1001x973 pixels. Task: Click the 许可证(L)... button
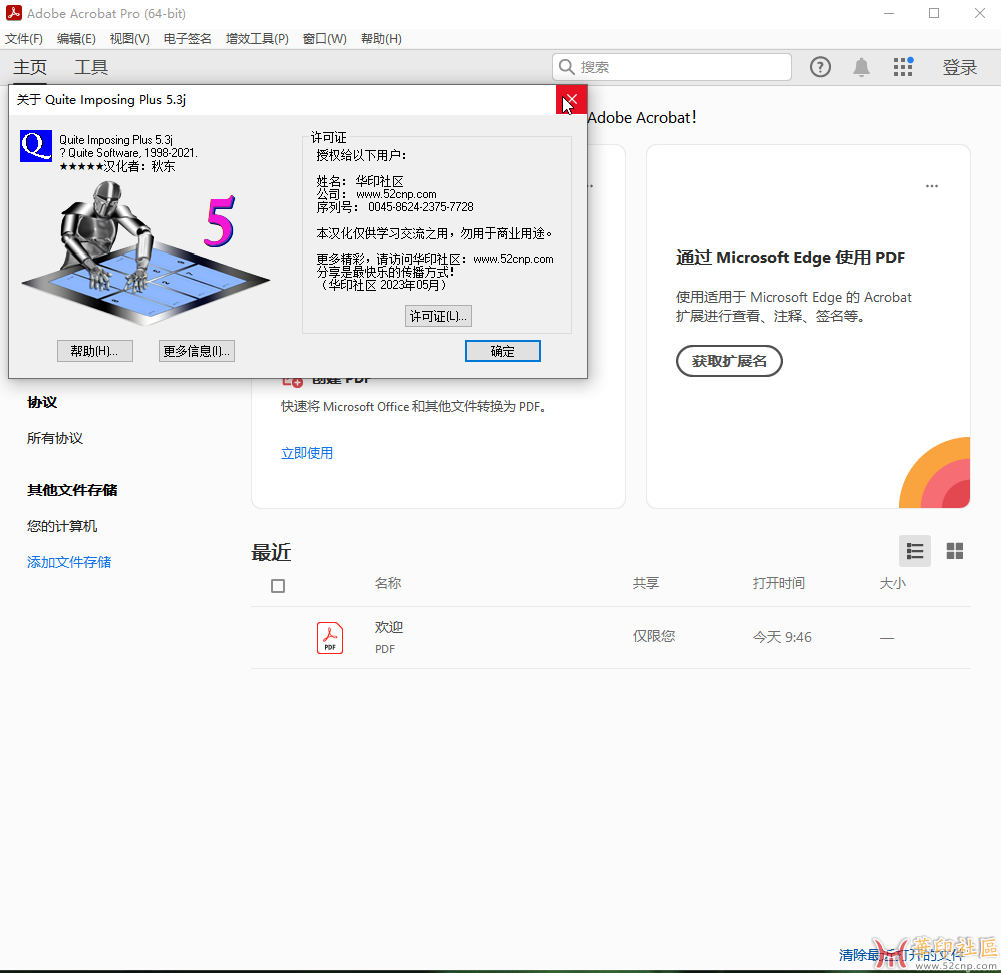439,316
